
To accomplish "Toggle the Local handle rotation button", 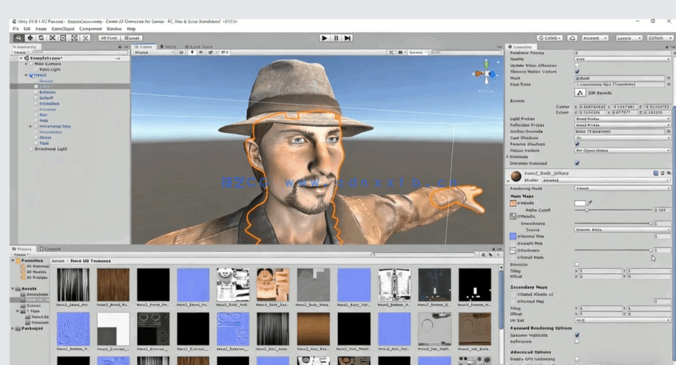I will 131,38.
